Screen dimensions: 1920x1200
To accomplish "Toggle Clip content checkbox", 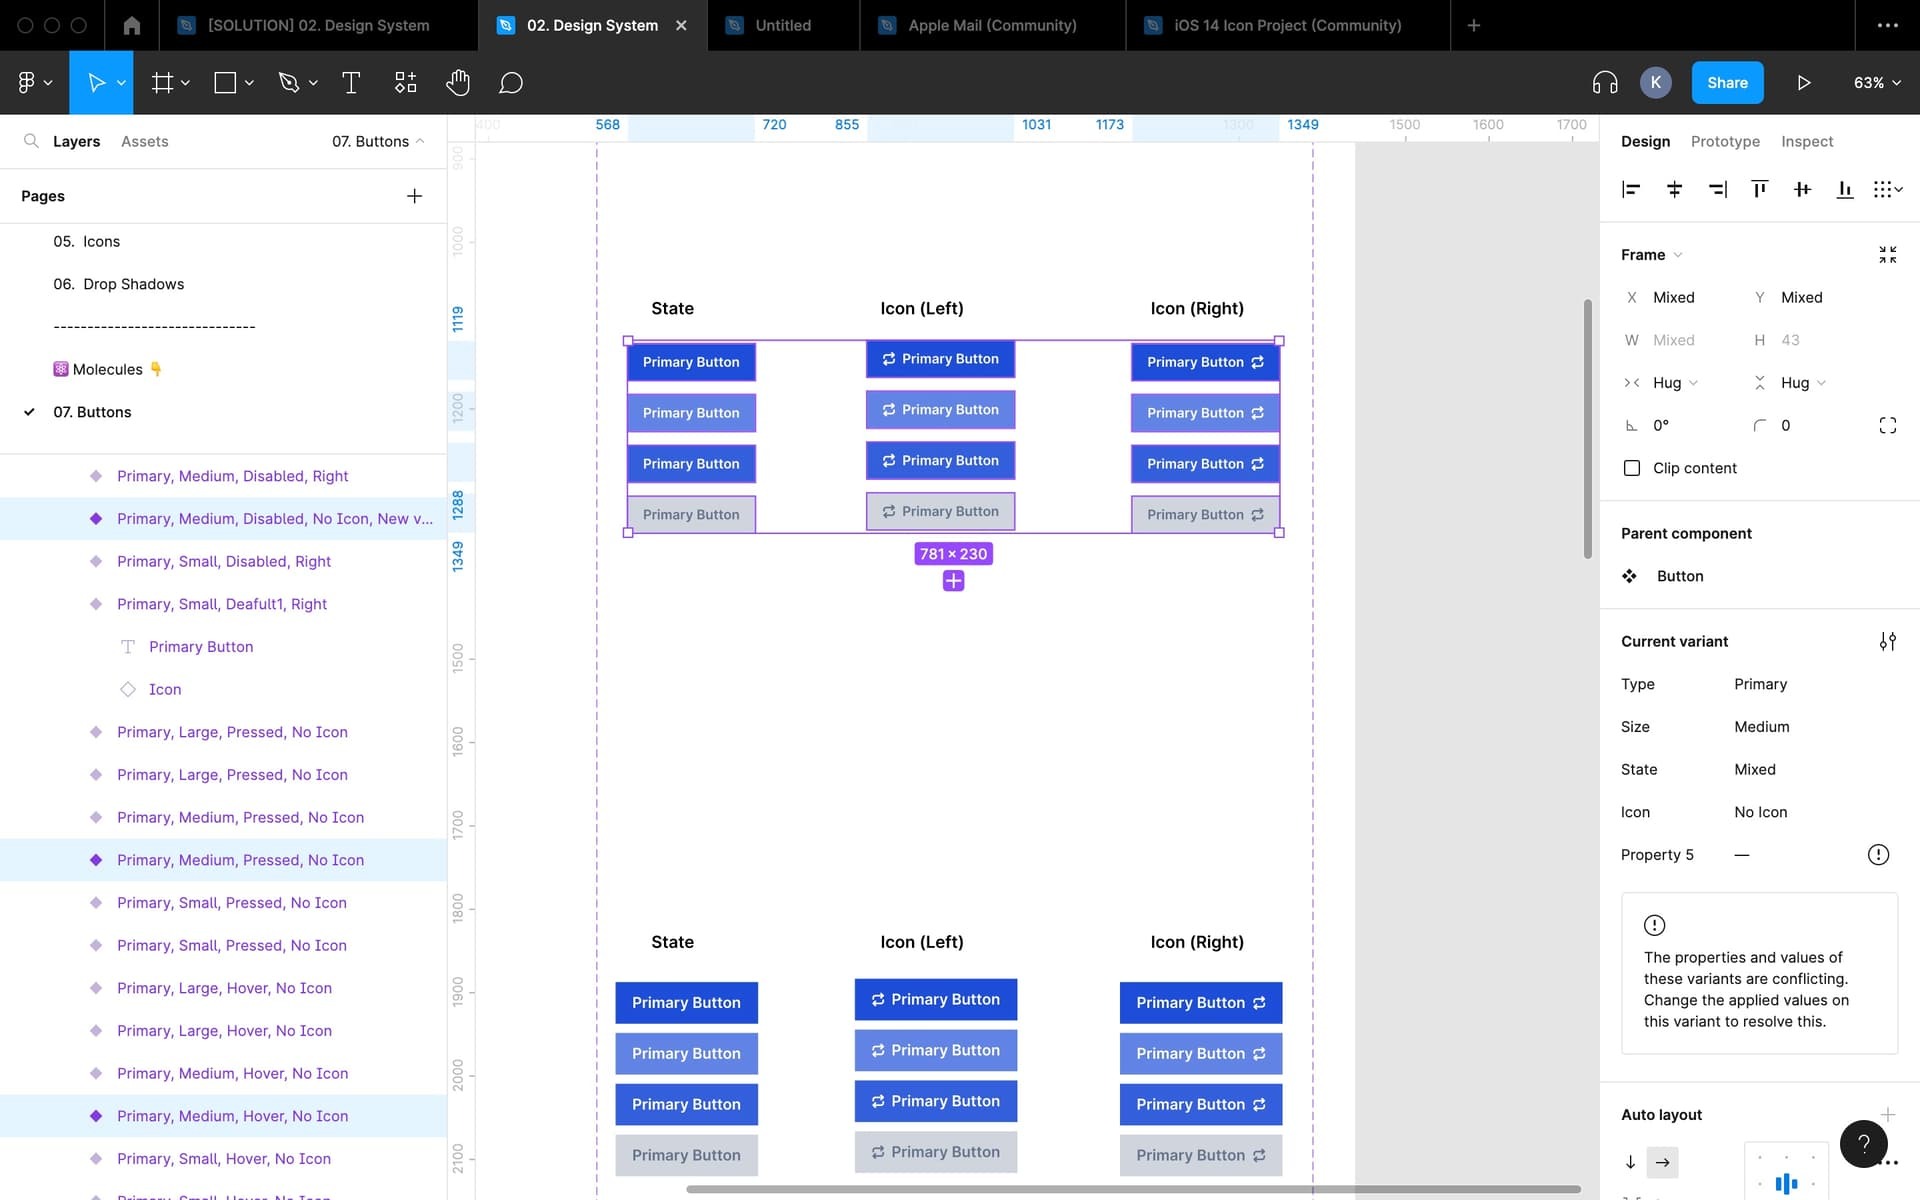I will point(1632,468).
